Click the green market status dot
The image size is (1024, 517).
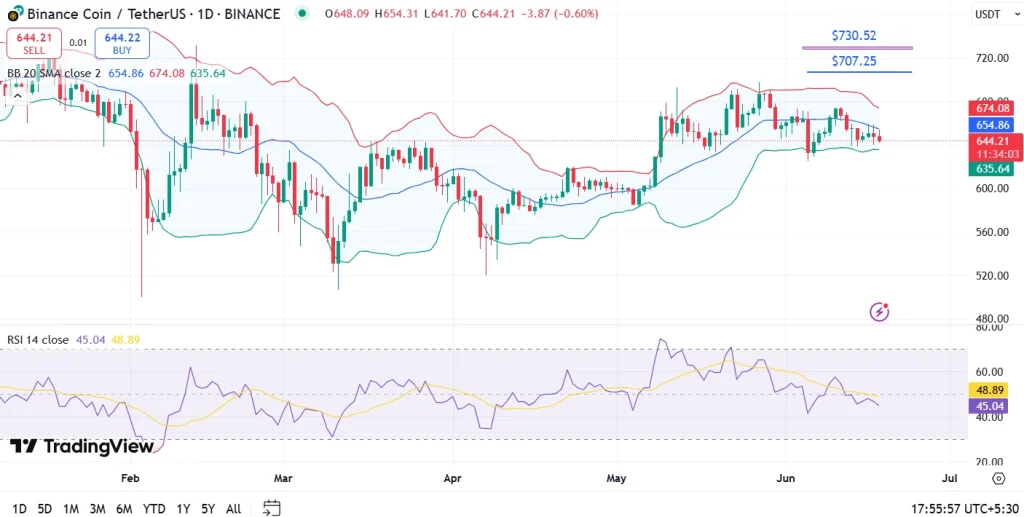pyautogui.click(x=301, y=12)
